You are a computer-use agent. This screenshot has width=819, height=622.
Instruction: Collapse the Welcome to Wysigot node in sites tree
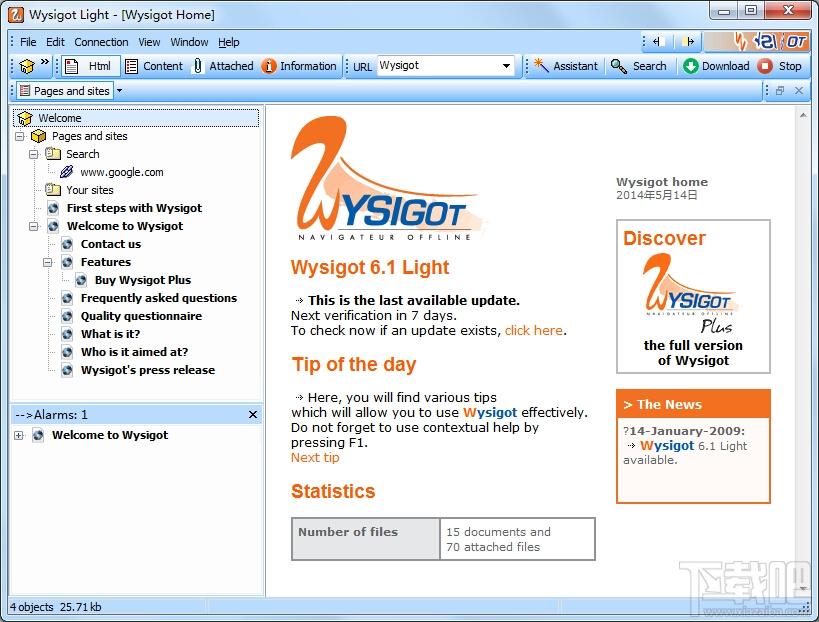click(x=33, y=226)
